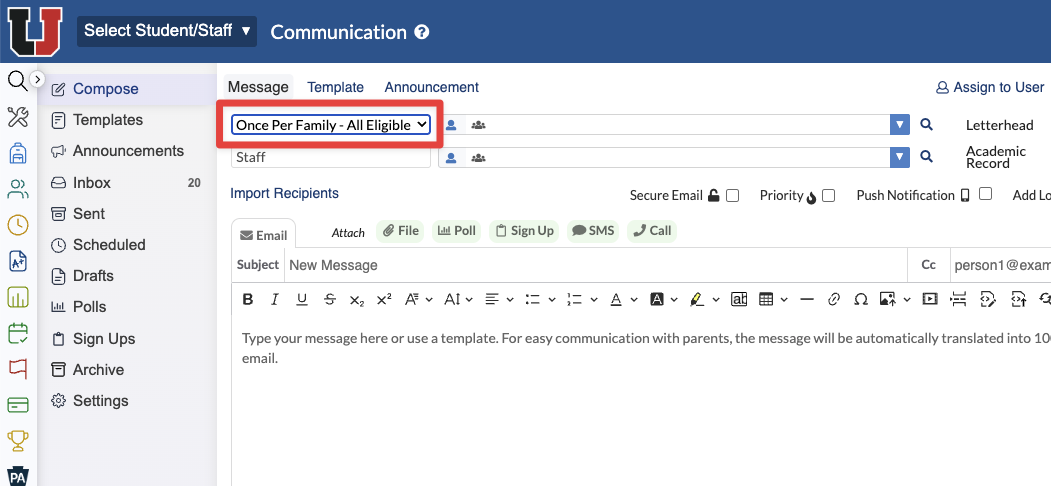Click the Bold formatting icon
Screen dimensions: 1051x486
coord(248,299)
